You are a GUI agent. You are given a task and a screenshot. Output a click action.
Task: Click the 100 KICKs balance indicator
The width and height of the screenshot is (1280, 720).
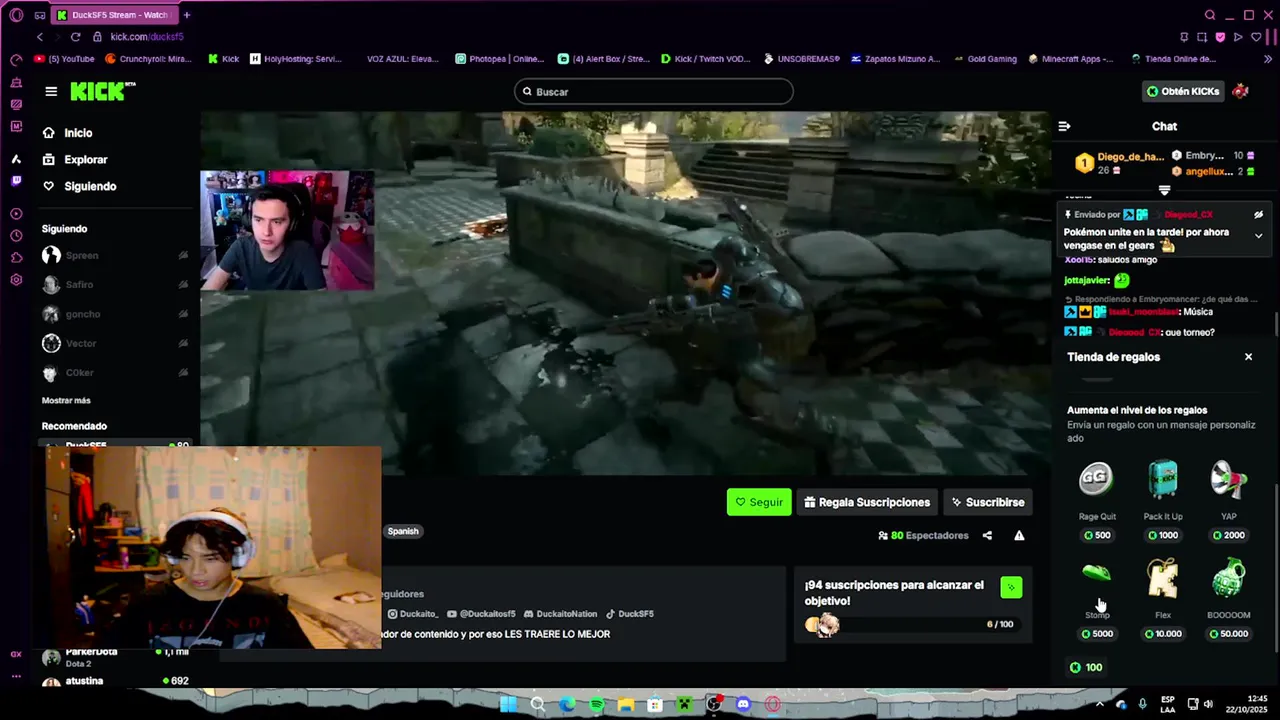point(1085,668)
